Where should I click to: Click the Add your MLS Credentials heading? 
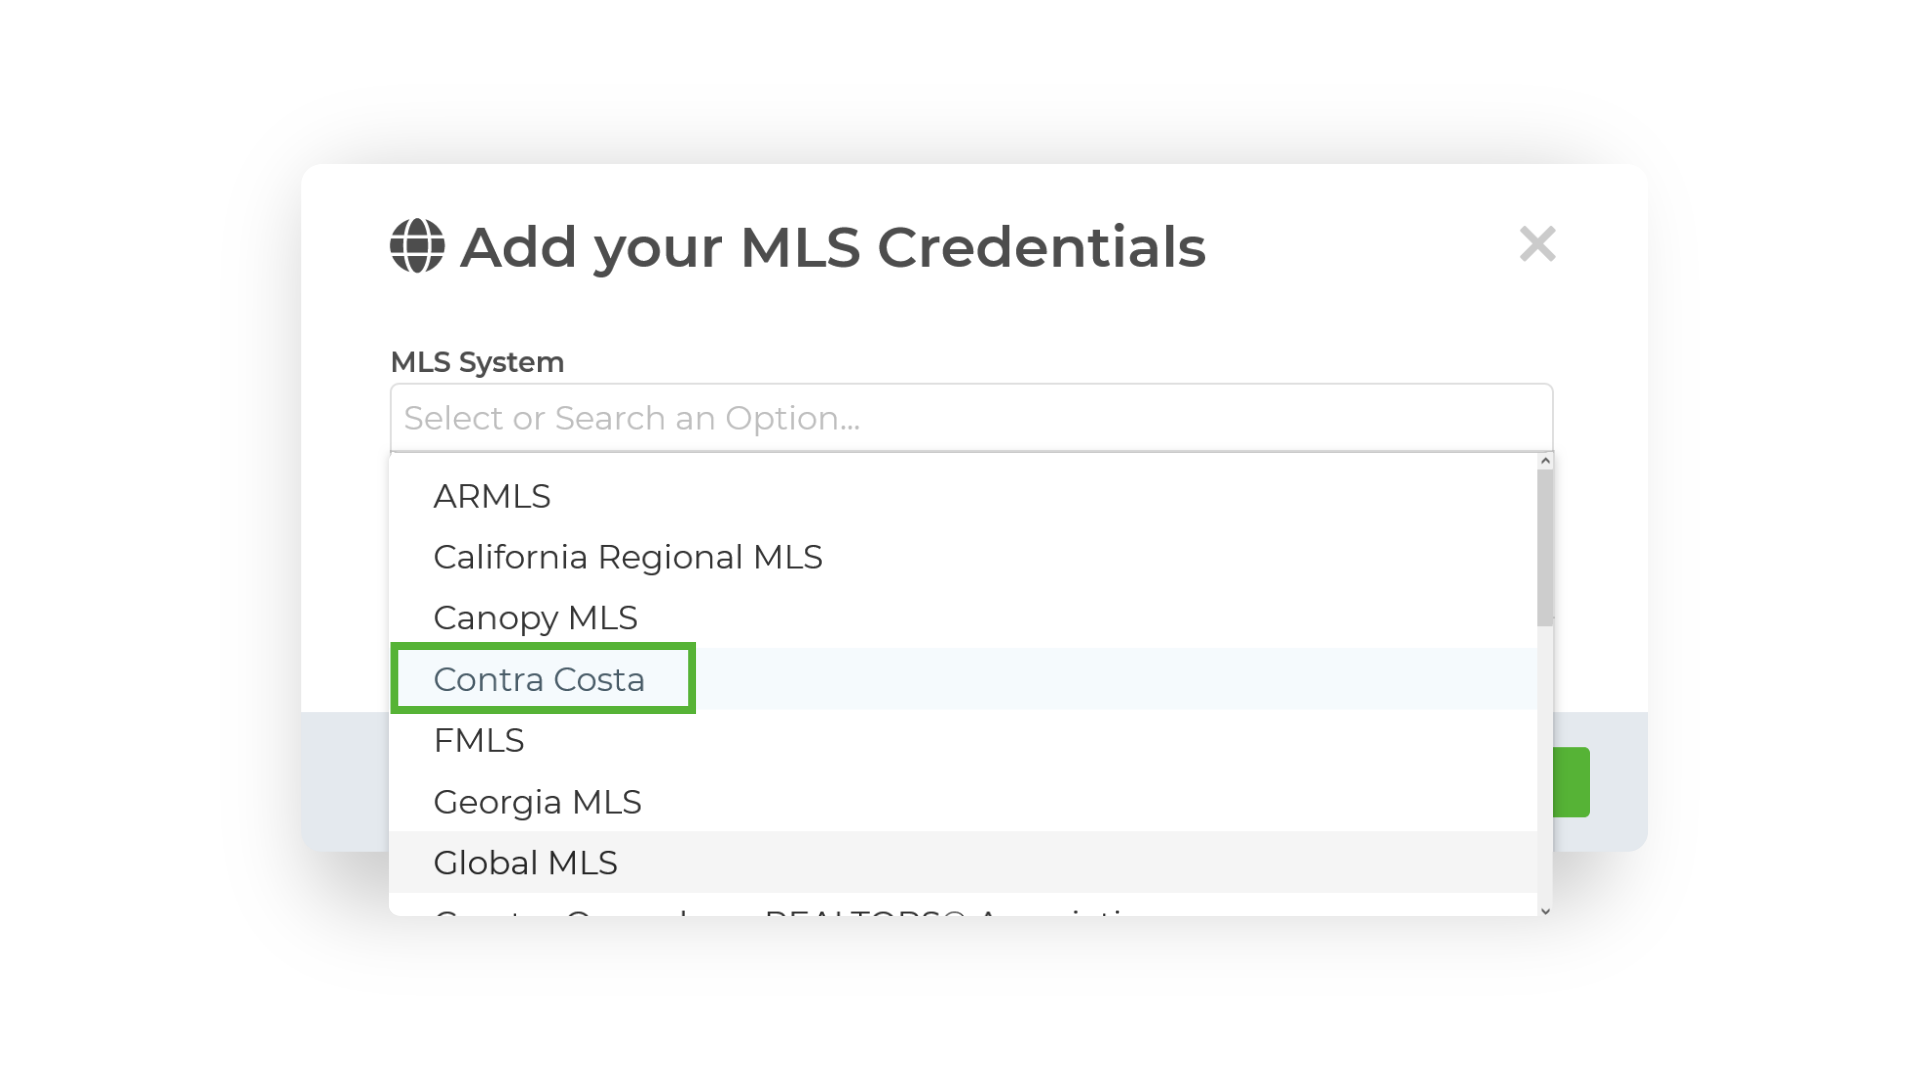832,247
